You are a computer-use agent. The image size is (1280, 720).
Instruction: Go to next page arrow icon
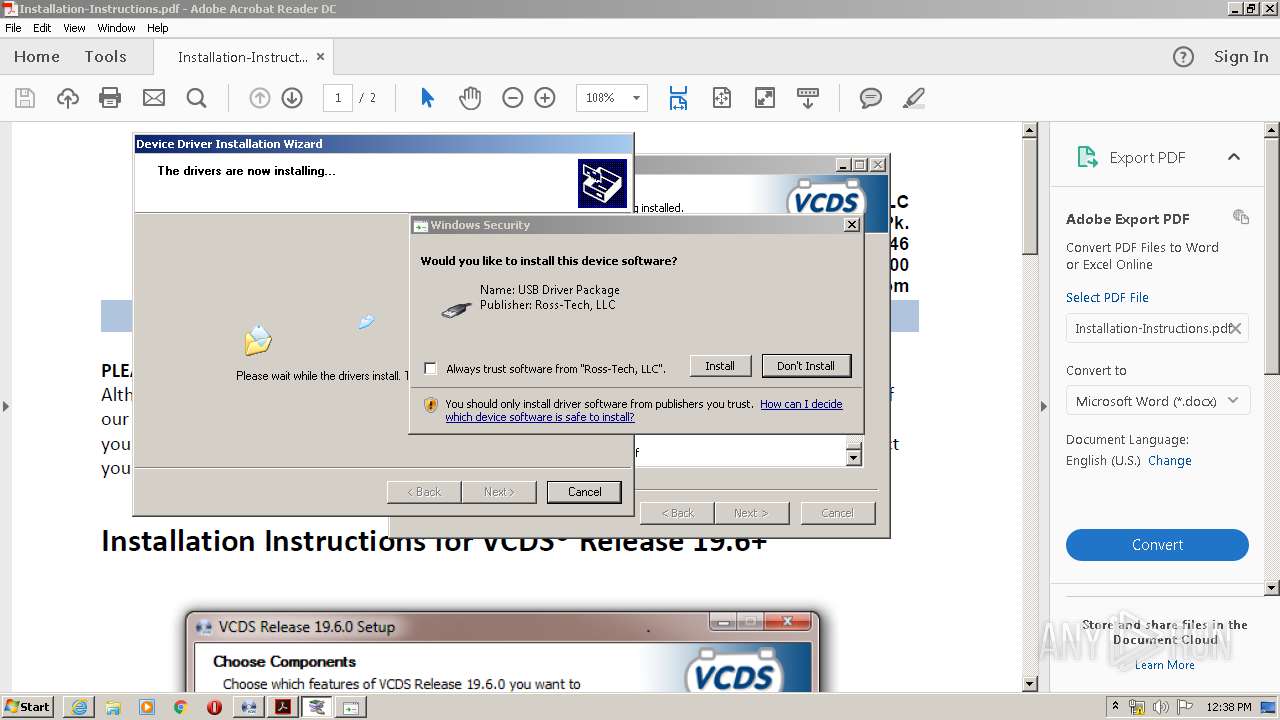click(x=292, y=98)
